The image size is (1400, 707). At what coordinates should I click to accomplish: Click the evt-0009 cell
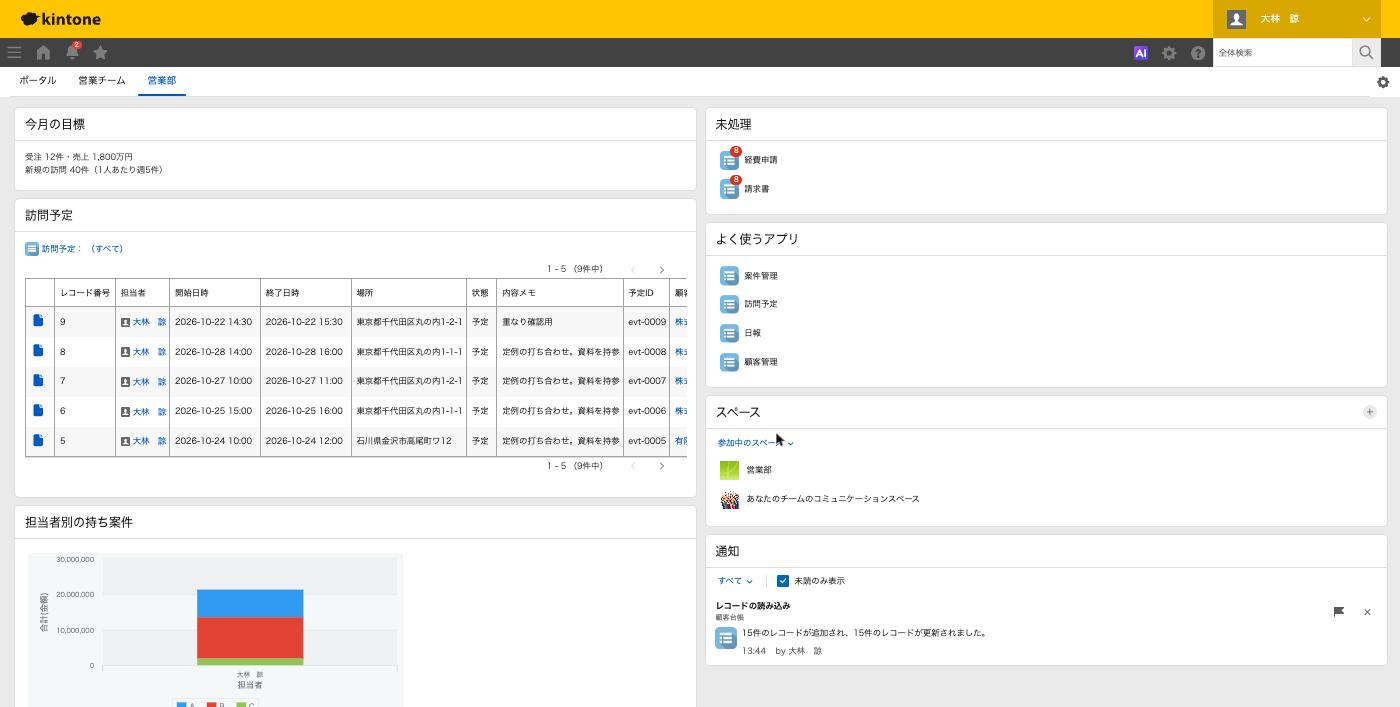(x=646, y=322)
